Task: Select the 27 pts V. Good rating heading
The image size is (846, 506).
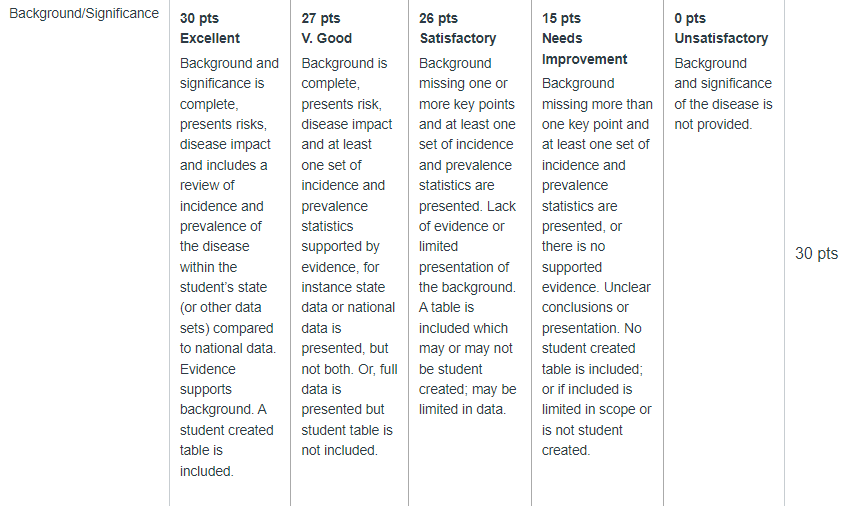Action: pyautogui.click(x=326, y=28)
